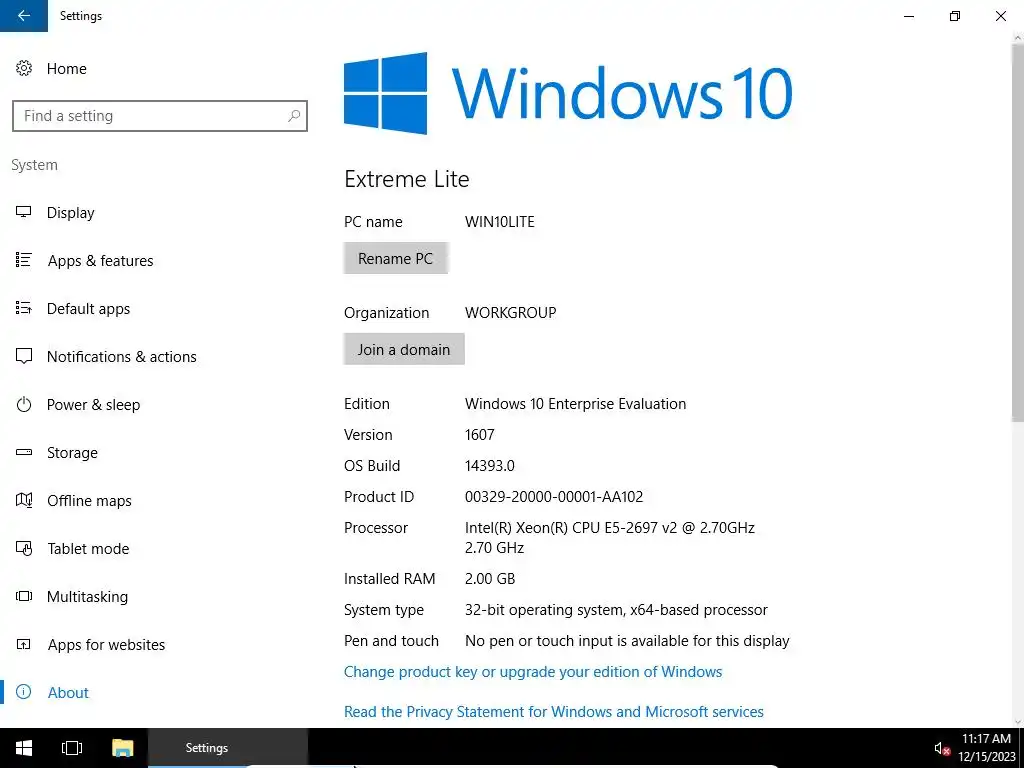Open the Privacy Statement link
This screenshot has height=768, width=1024.
(554, 711)
